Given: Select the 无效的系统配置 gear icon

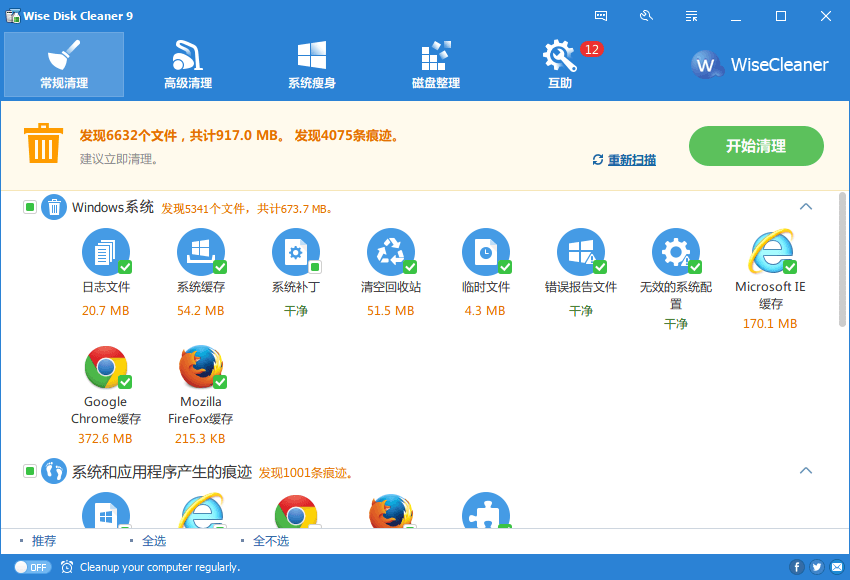Looking at the screenshot, I should 676,252.
